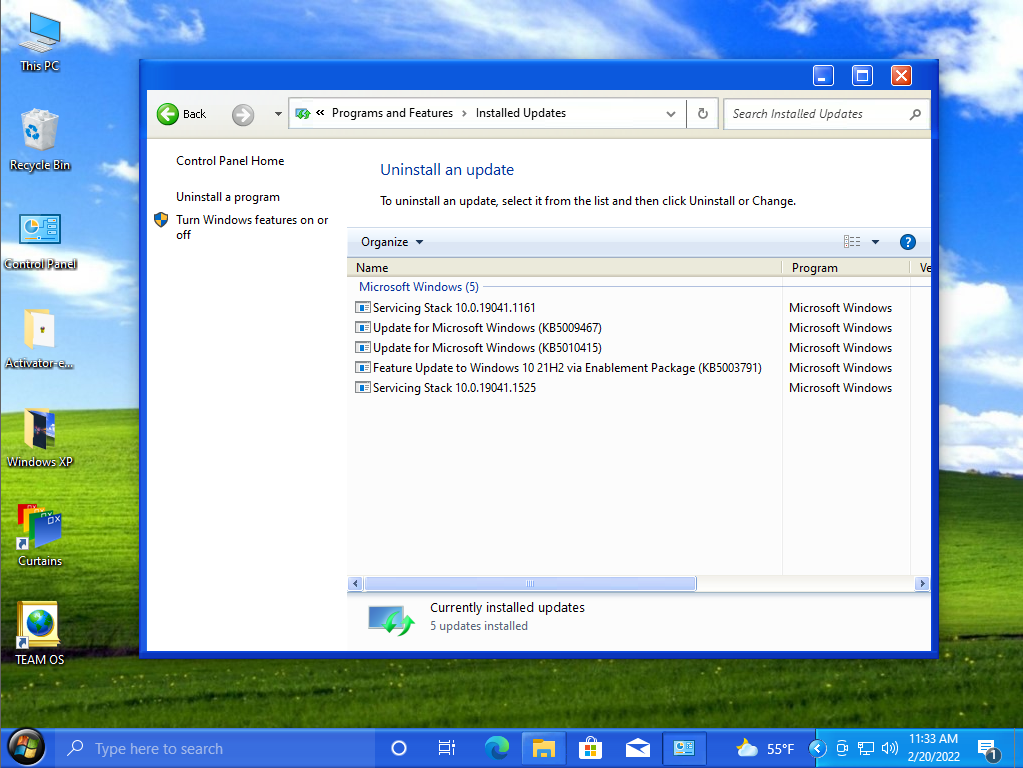The width and height of the screenshot is (1023, 768).
Task: Open Task View on taskbar
Action: 447,748
